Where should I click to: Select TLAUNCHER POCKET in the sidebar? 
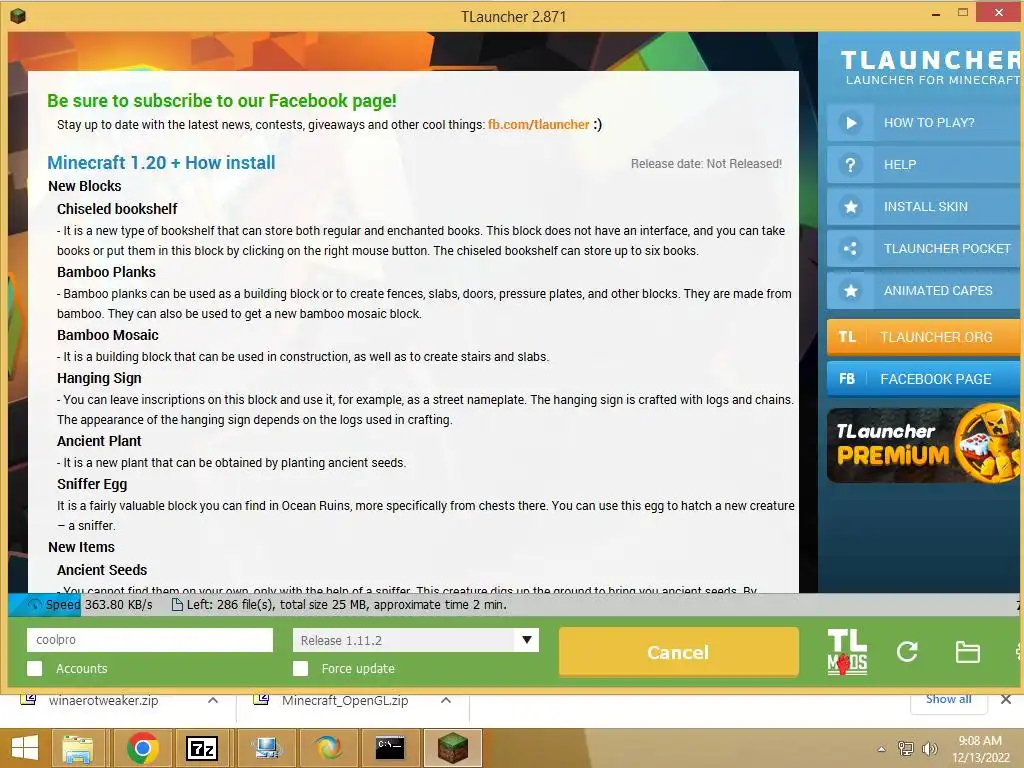tap(925, 249)
